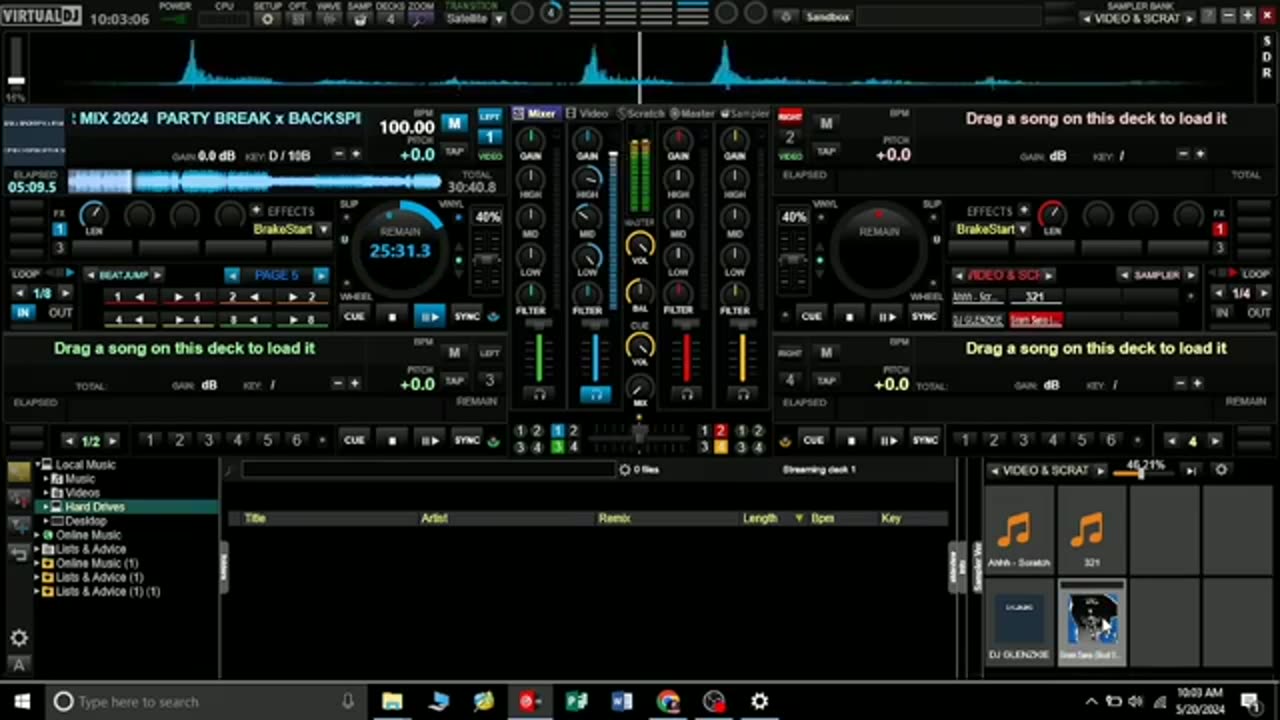Click the EFFECTS plus icon on deck 1
Image resolution: width=1280 pixels, height=720 pixels.
(256, 211)
